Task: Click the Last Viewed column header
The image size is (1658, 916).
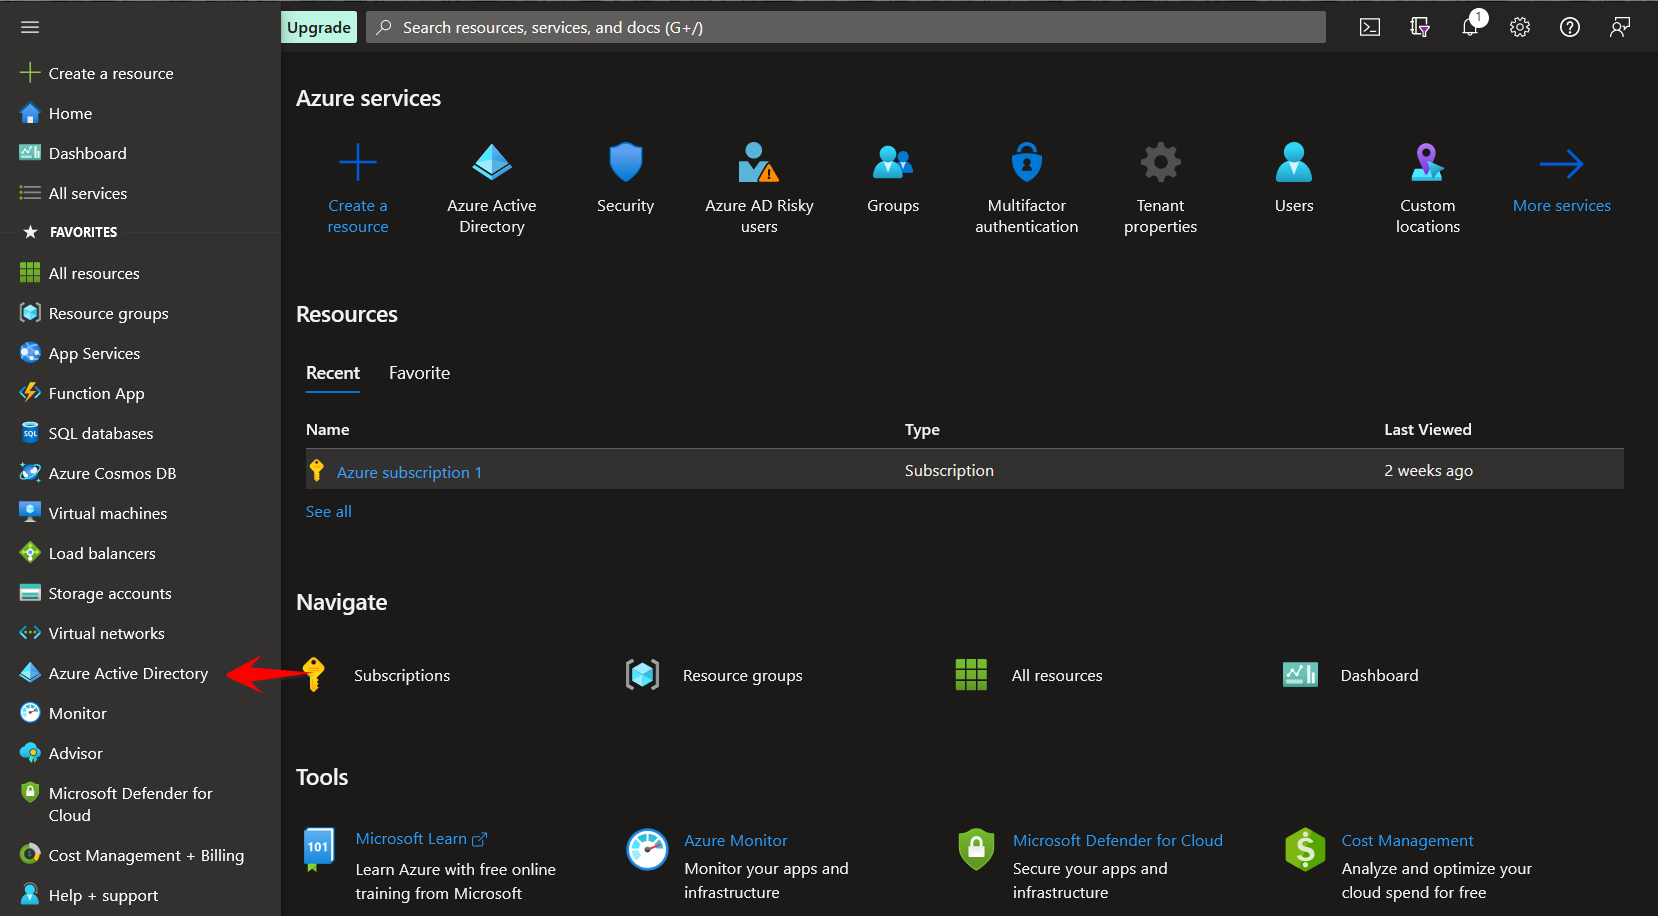Action: point(1428,429)
